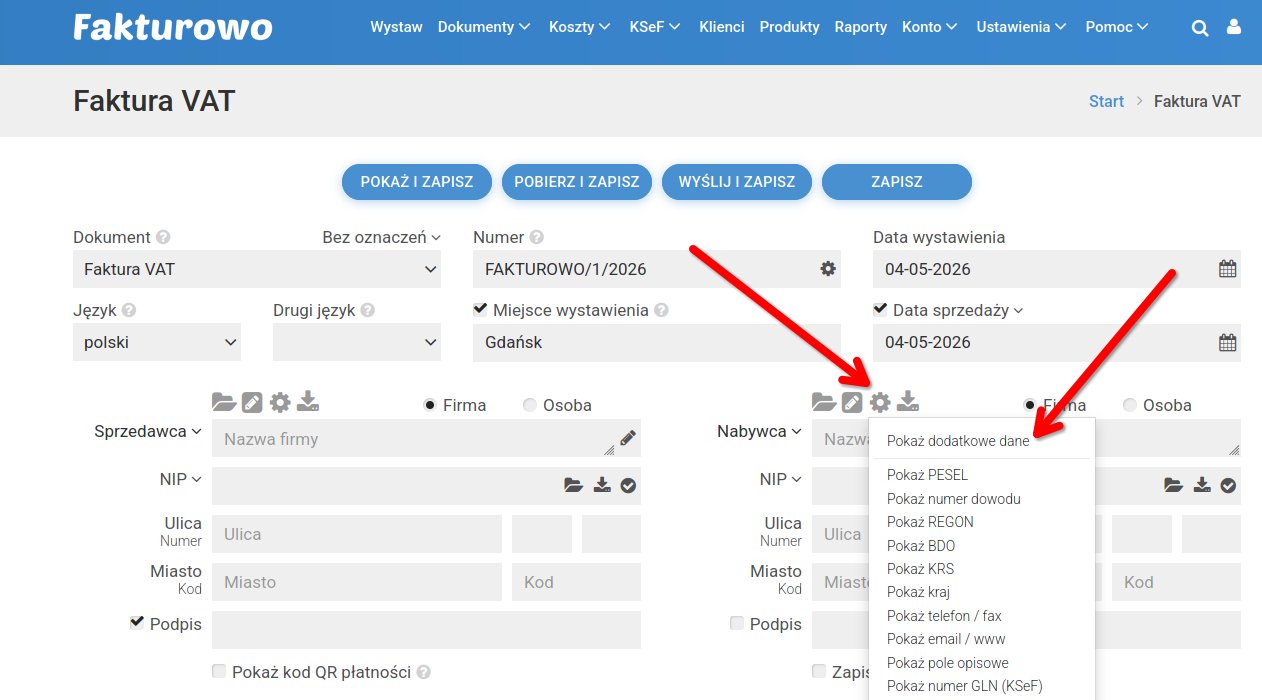Expand Sprzedawca label dropdown
This screenshot has width=1262, height=700.
148,431
